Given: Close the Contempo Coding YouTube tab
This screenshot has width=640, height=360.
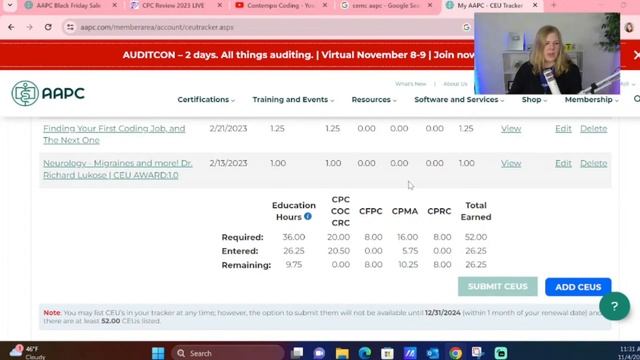Looking at the screenshot, I should pos(324,5).
